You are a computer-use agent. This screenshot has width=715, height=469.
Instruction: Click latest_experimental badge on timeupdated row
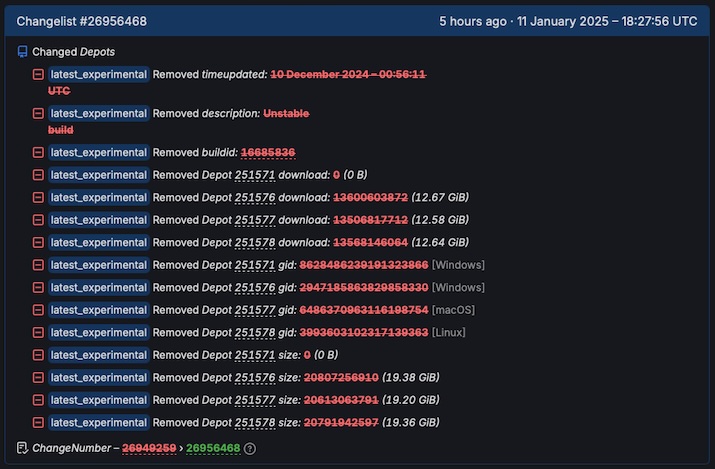(99, 75)
